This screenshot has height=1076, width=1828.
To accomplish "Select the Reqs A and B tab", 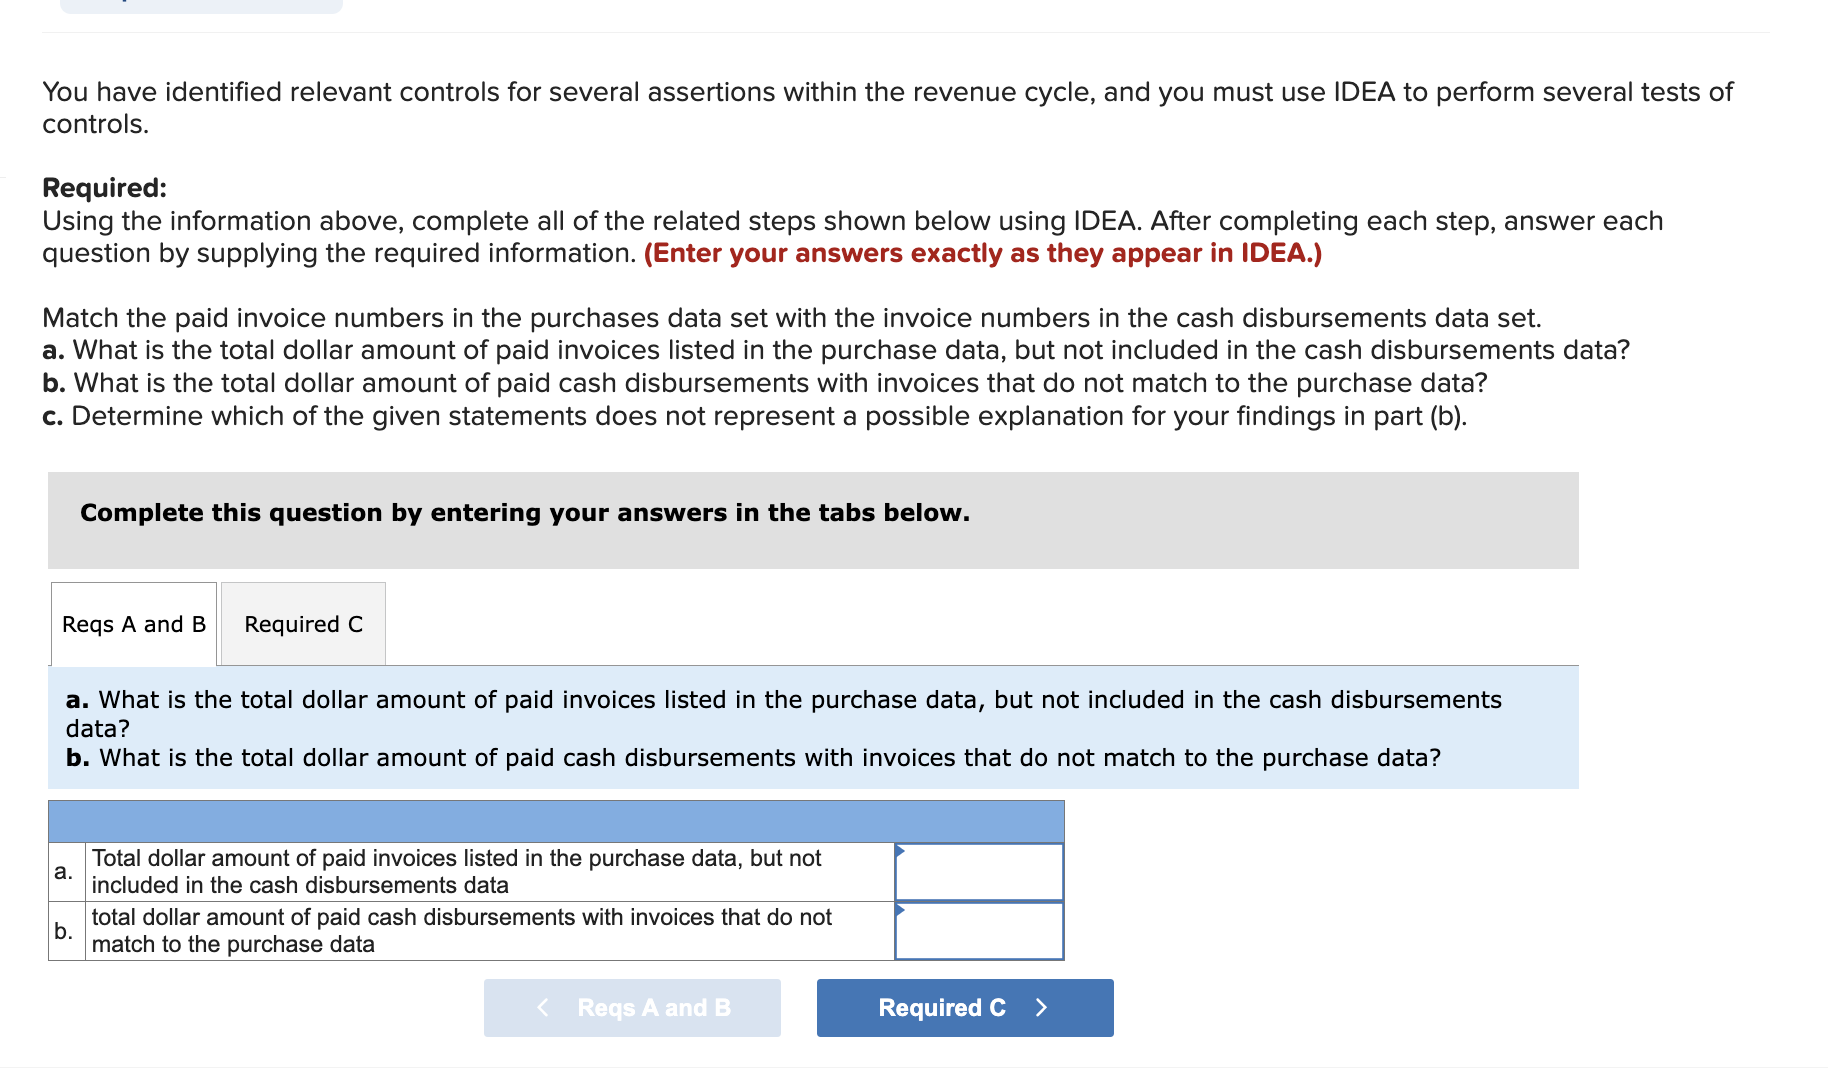I will [133, 624].
